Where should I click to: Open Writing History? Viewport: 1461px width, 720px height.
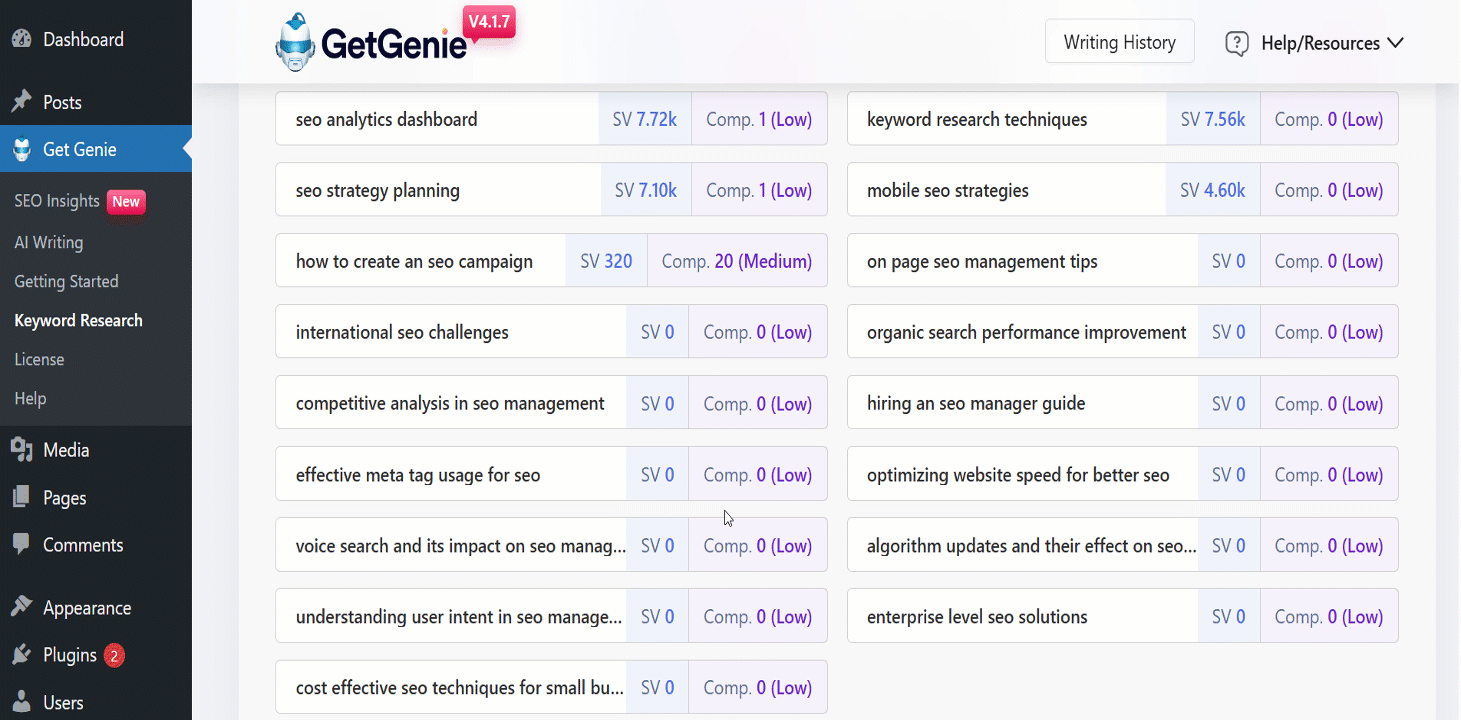1120,42
